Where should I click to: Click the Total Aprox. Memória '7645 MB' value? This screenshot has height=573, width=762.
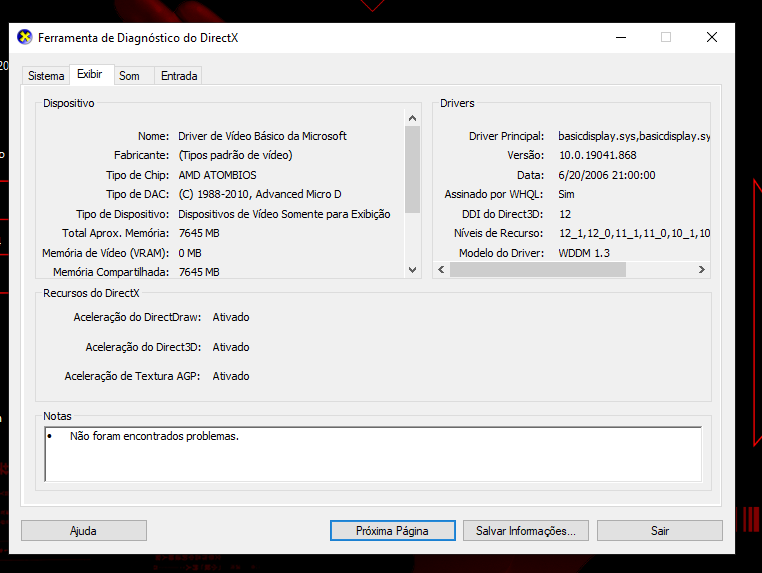coord(199,233)
